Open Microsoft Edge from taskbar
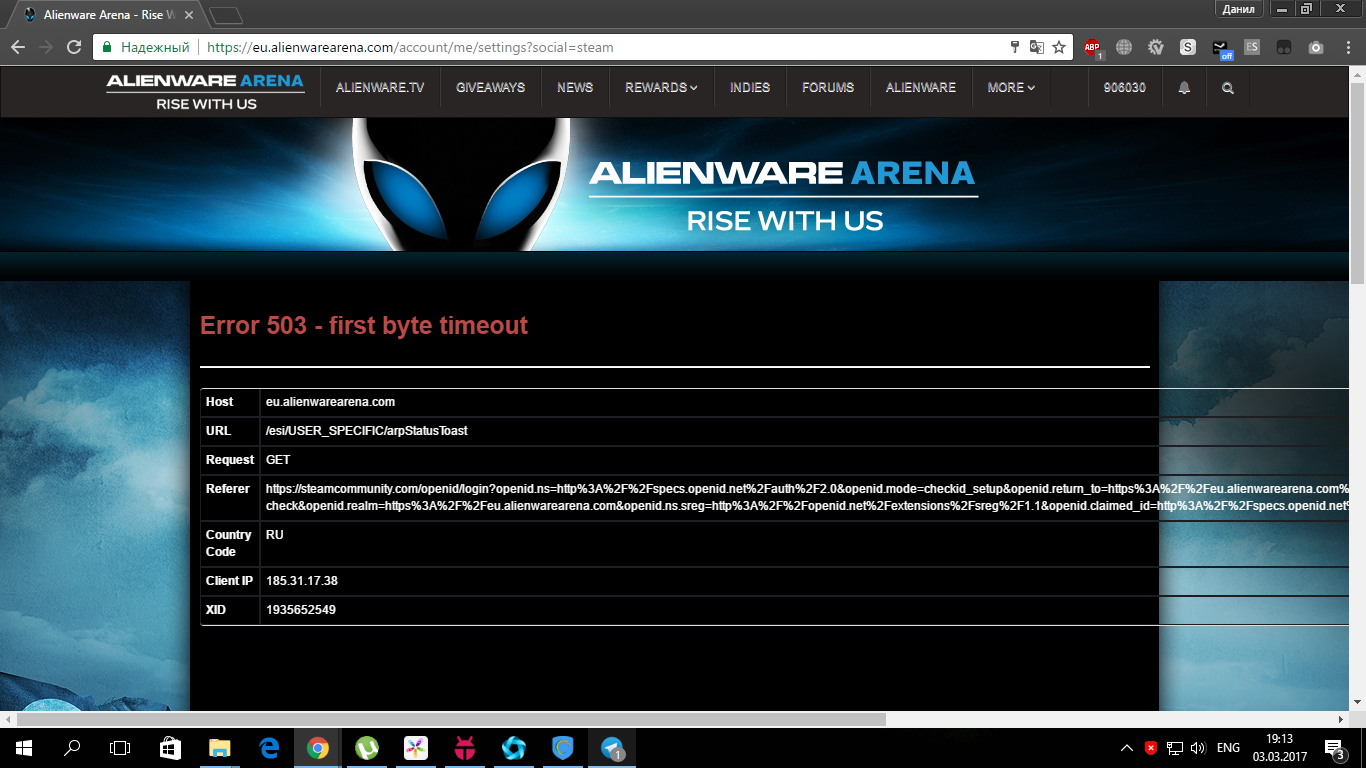Viewport: 1366px width, 768px height. [x=268, y=747]
